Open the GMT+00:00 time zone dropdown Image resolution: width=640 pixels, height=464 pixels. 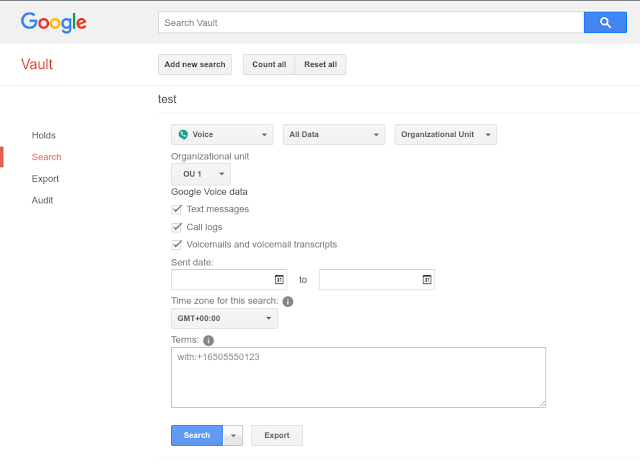tap(224, 319)
